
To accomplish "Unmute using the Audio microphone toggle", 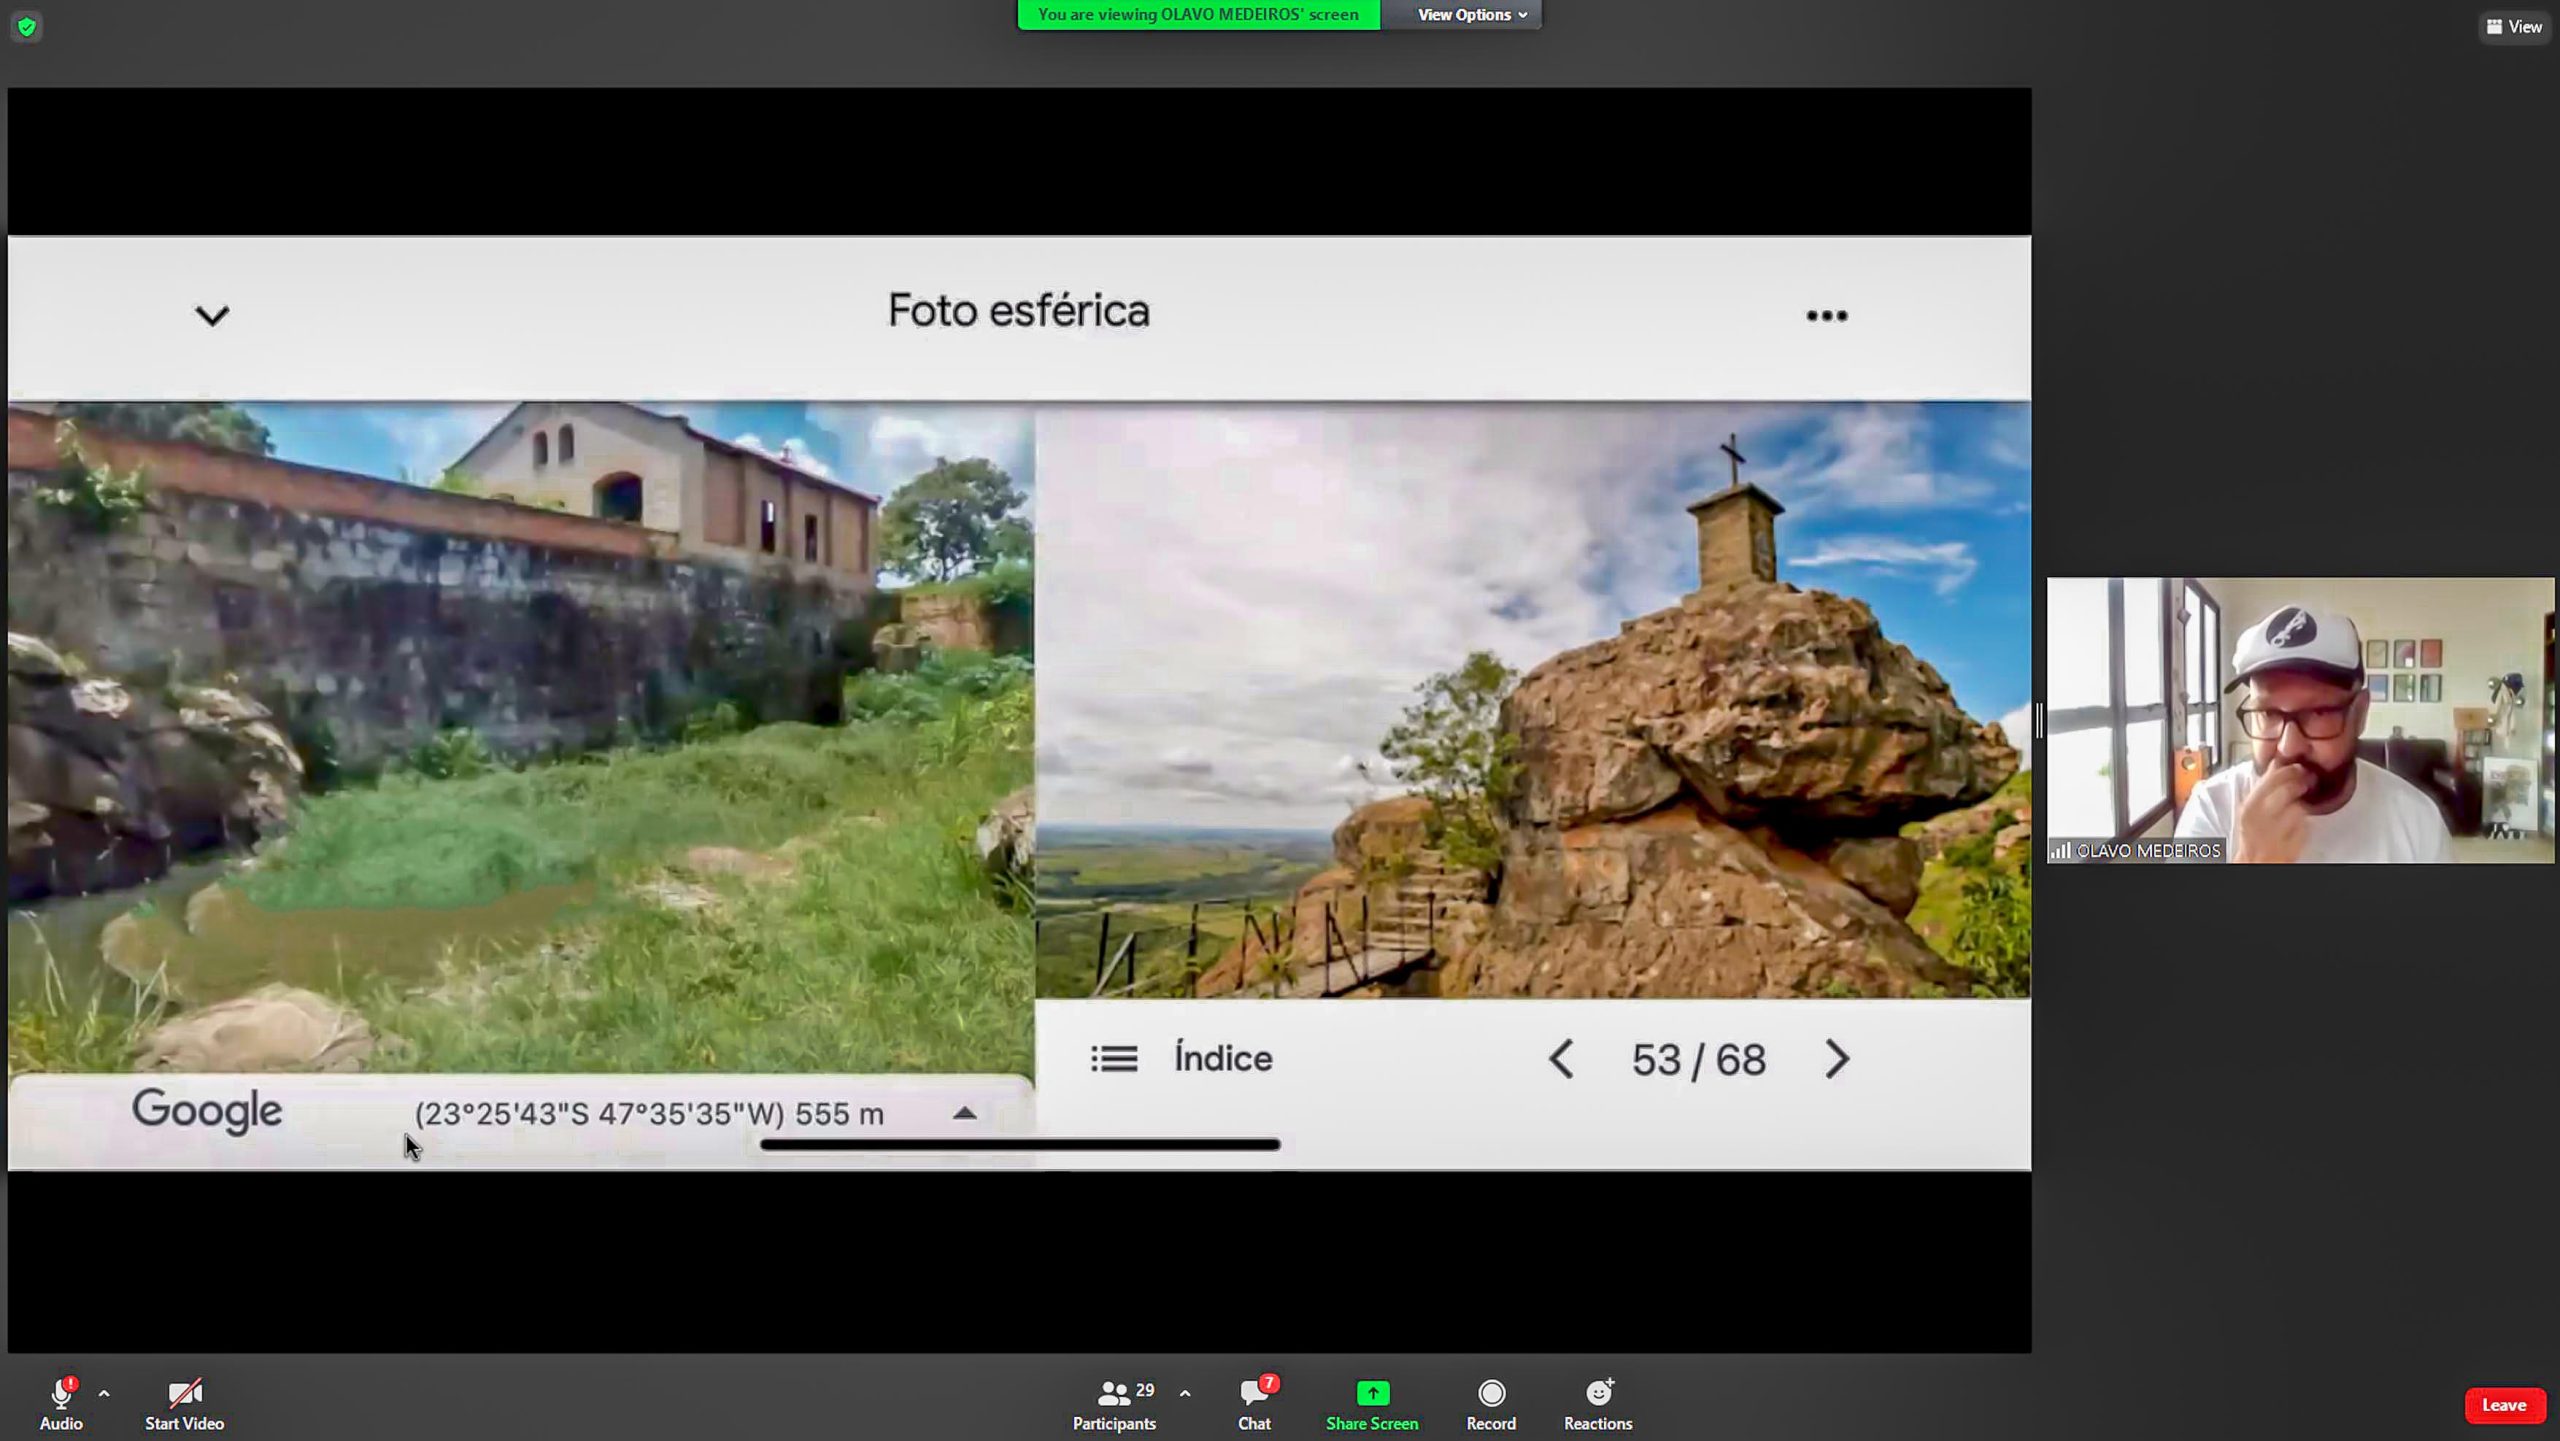I will [60, 1393].
